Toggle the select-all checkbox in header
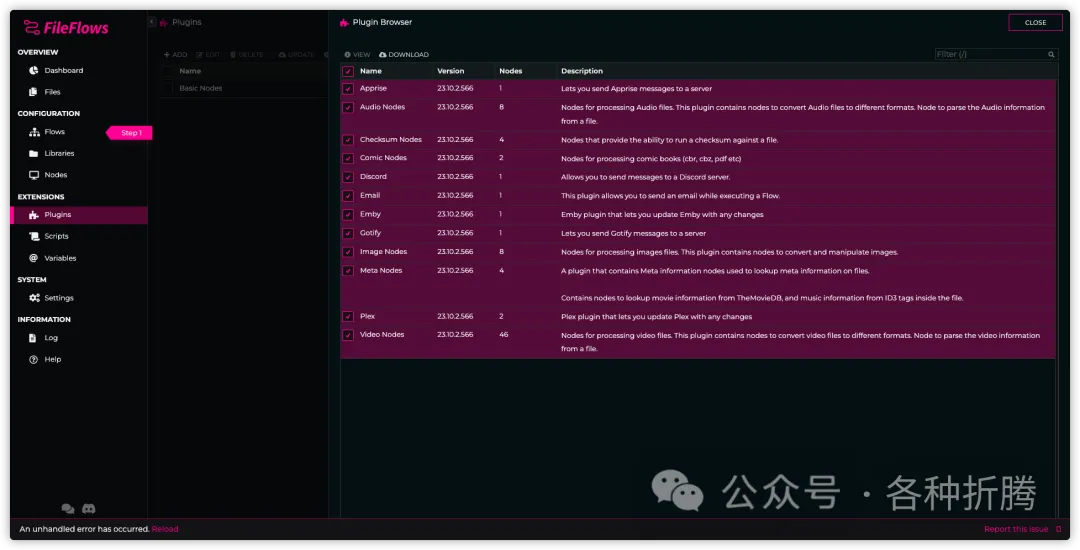Viewport: 1080px width, 550px height. (x=348, y=72)
